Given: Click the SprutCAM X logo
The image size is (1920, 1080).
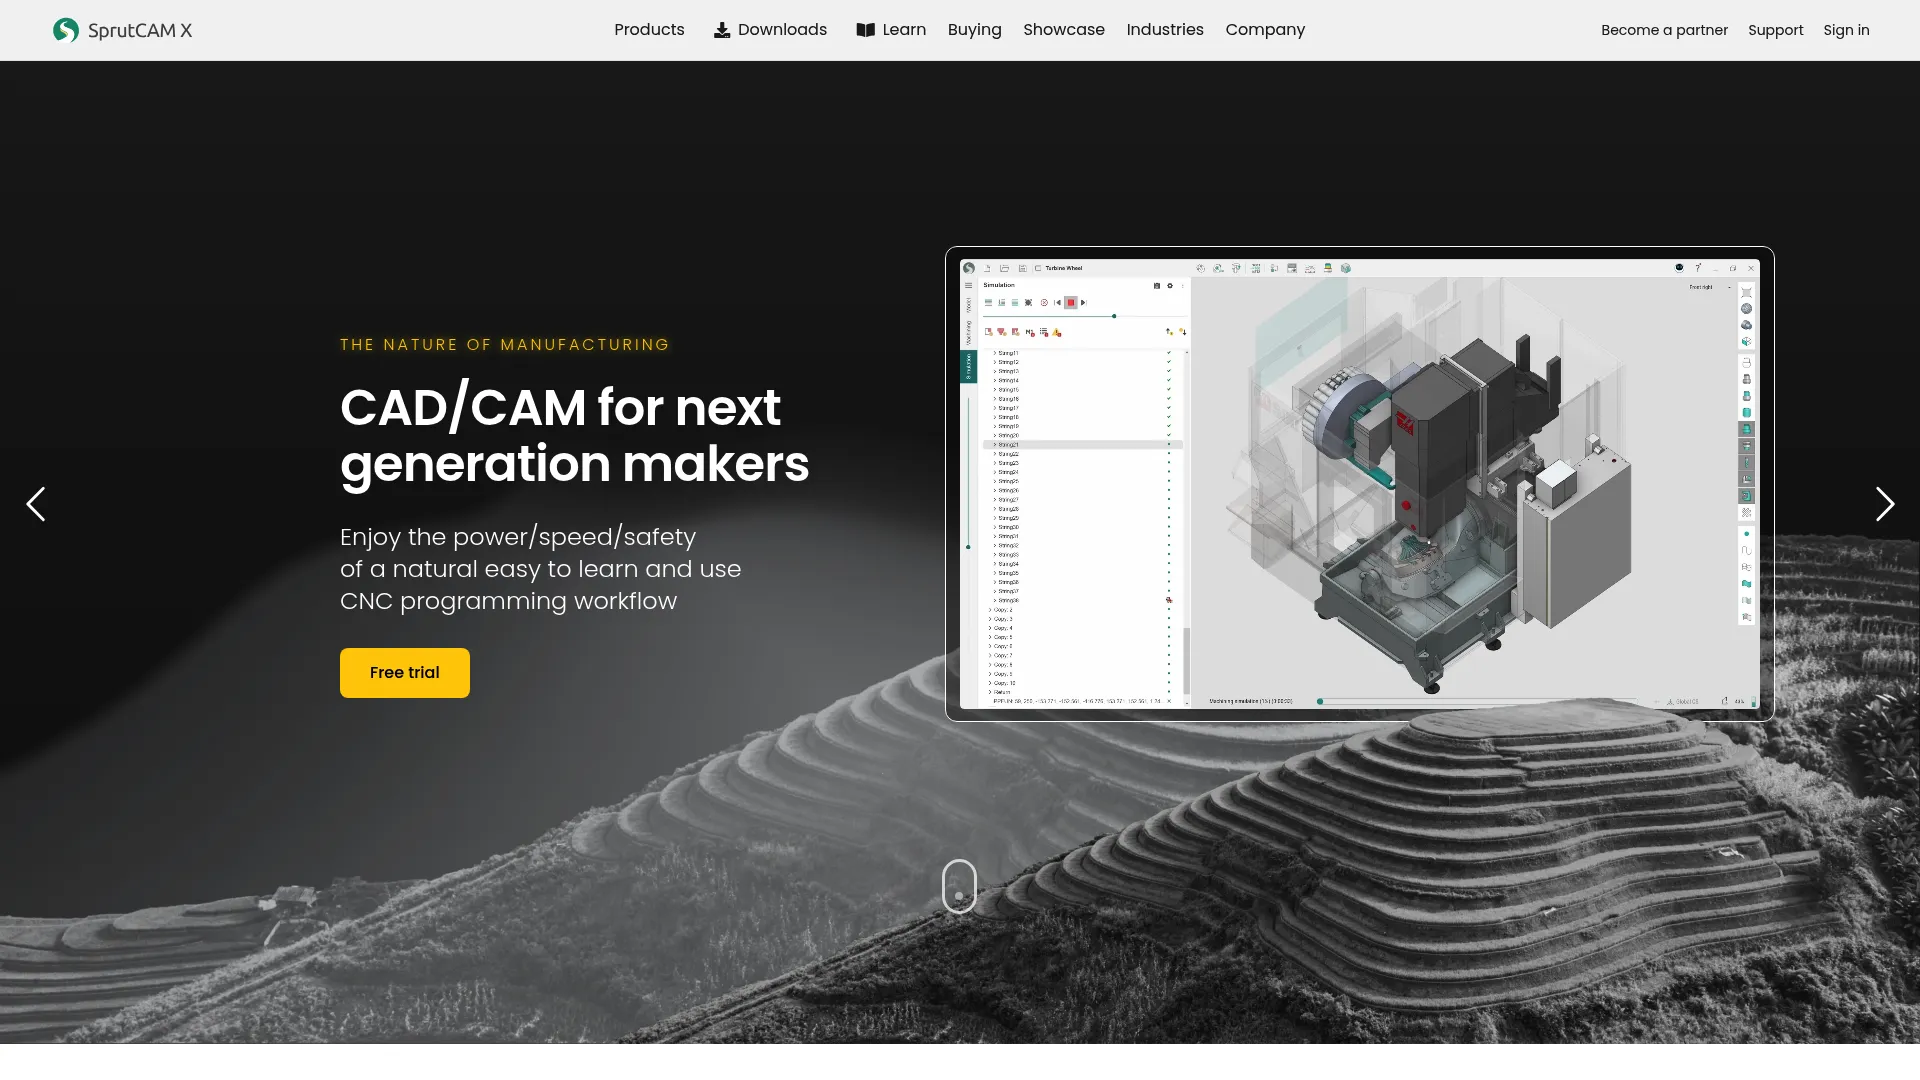Looking at the screenshot, I should (122, 30).
